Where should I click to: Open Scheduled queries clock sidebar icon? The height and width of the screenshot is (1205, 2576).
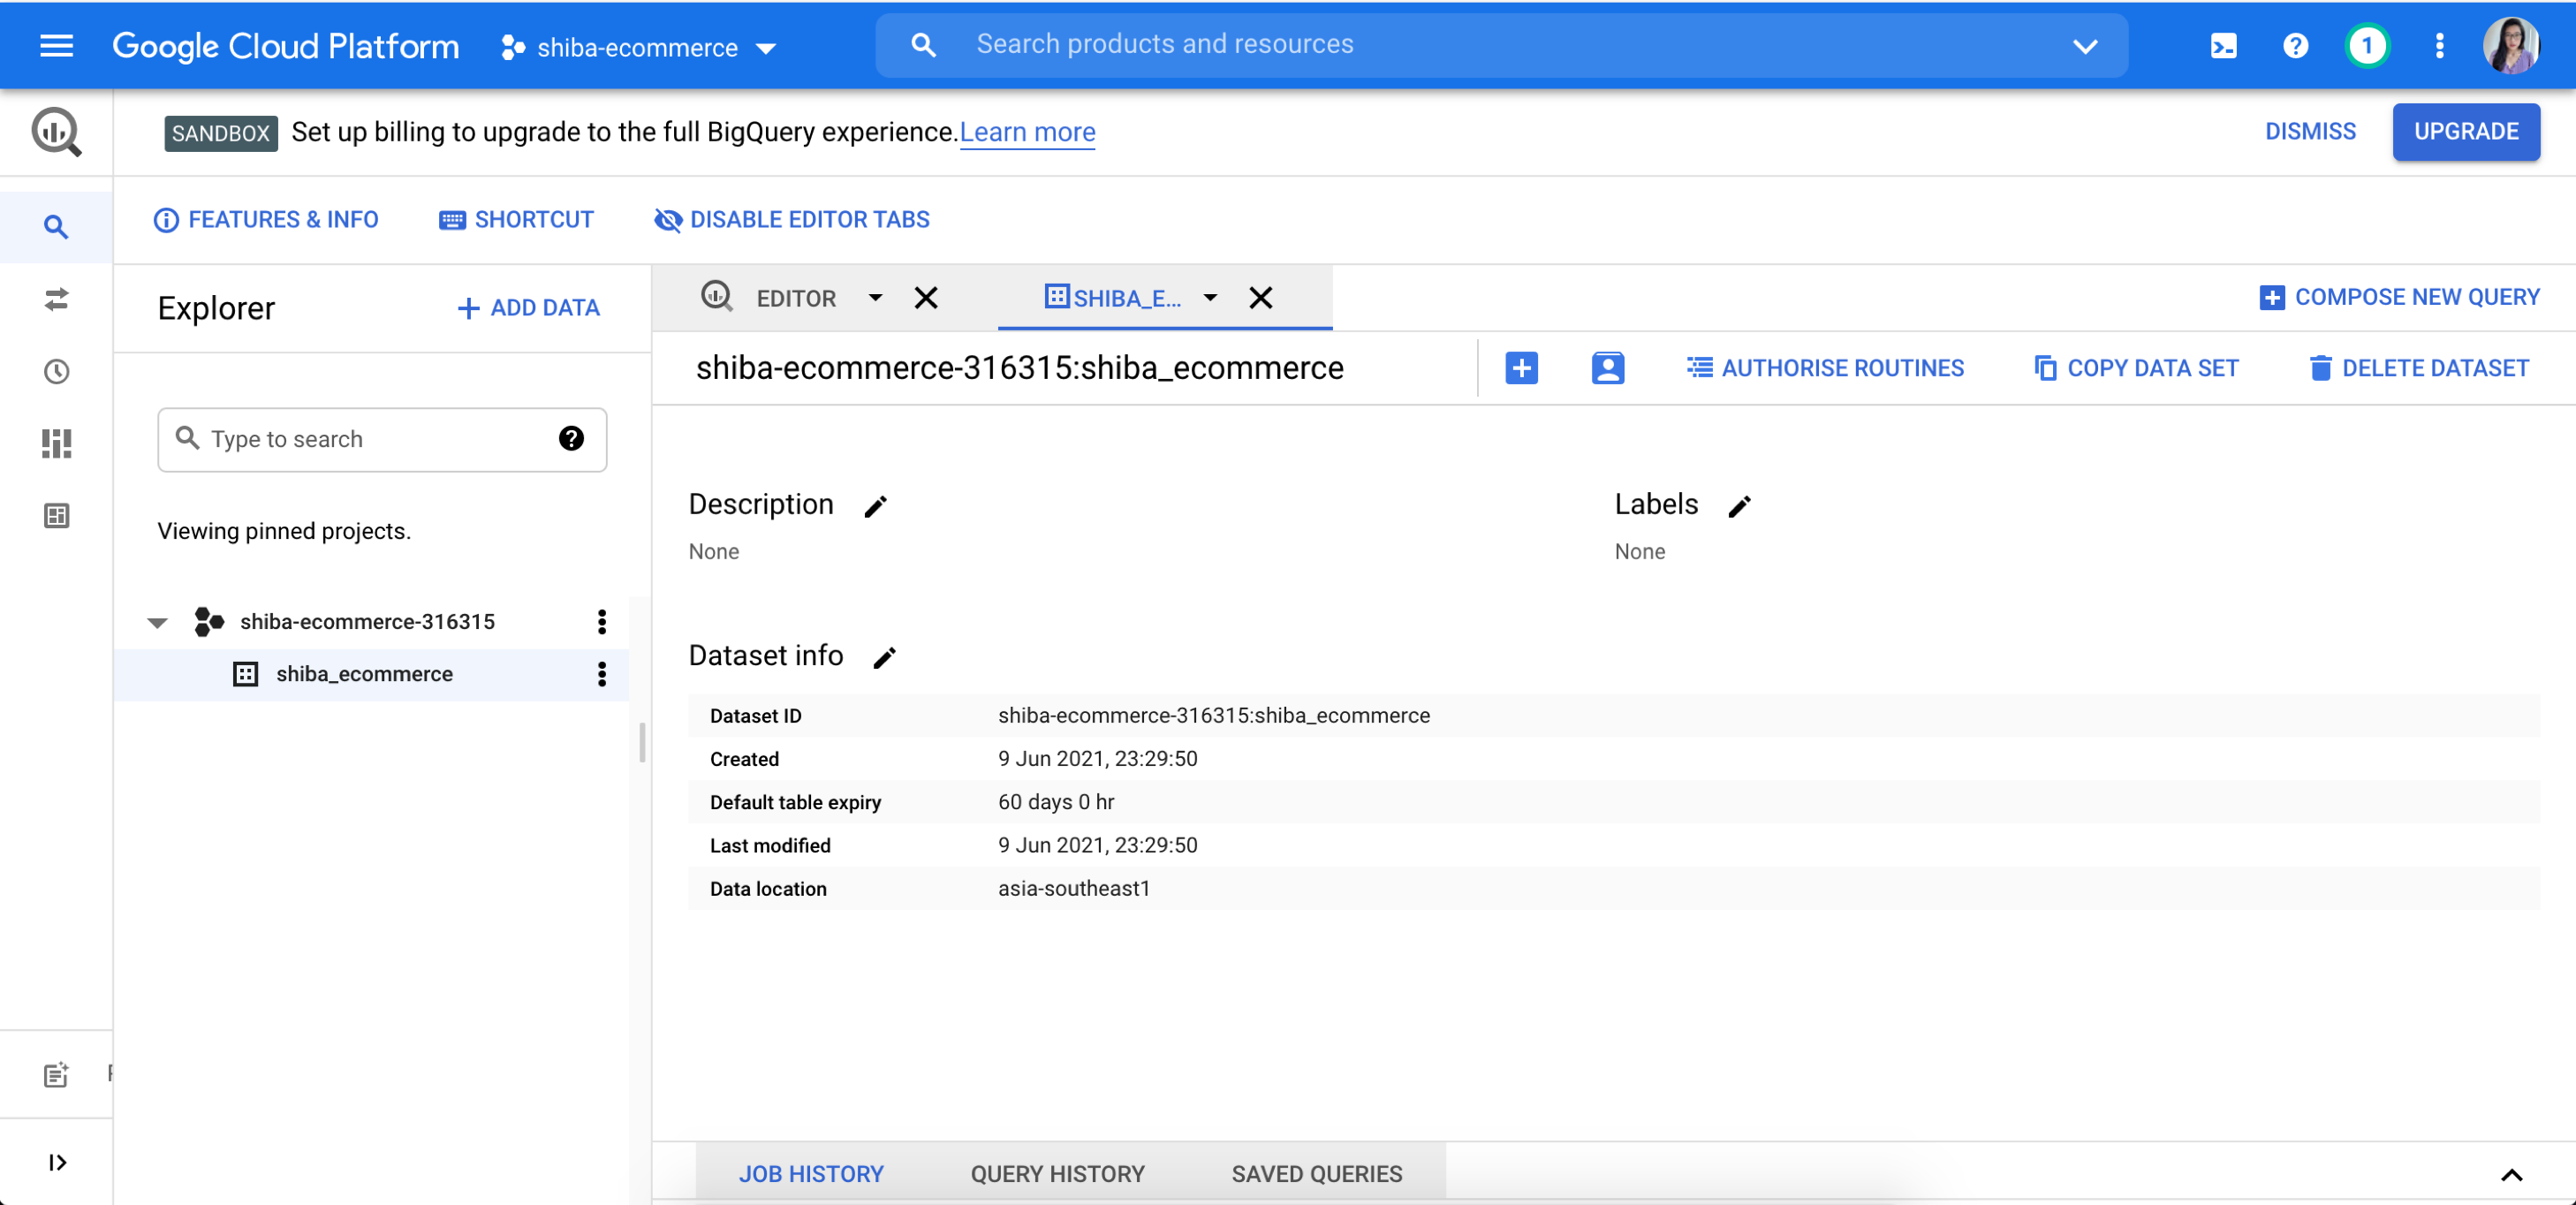click(56, 372)
